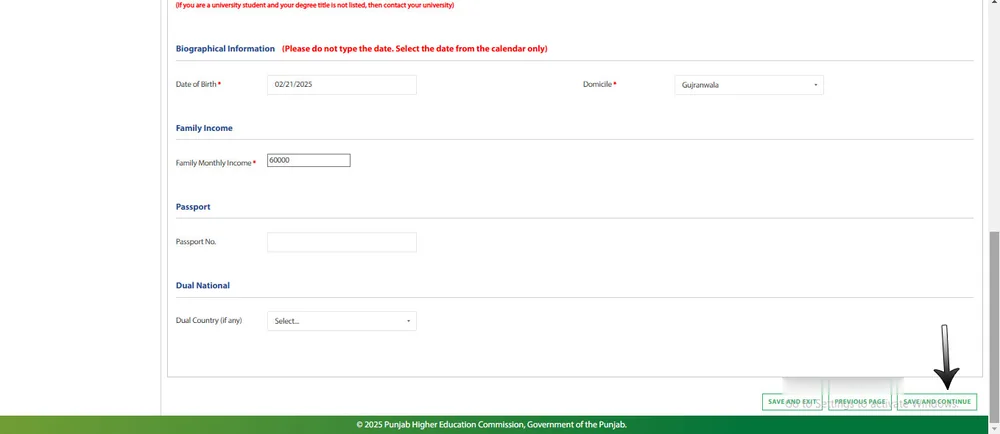This screenshot has width=1000, height=434.
Task: Click the Date of Birth label
Action: 198,84
